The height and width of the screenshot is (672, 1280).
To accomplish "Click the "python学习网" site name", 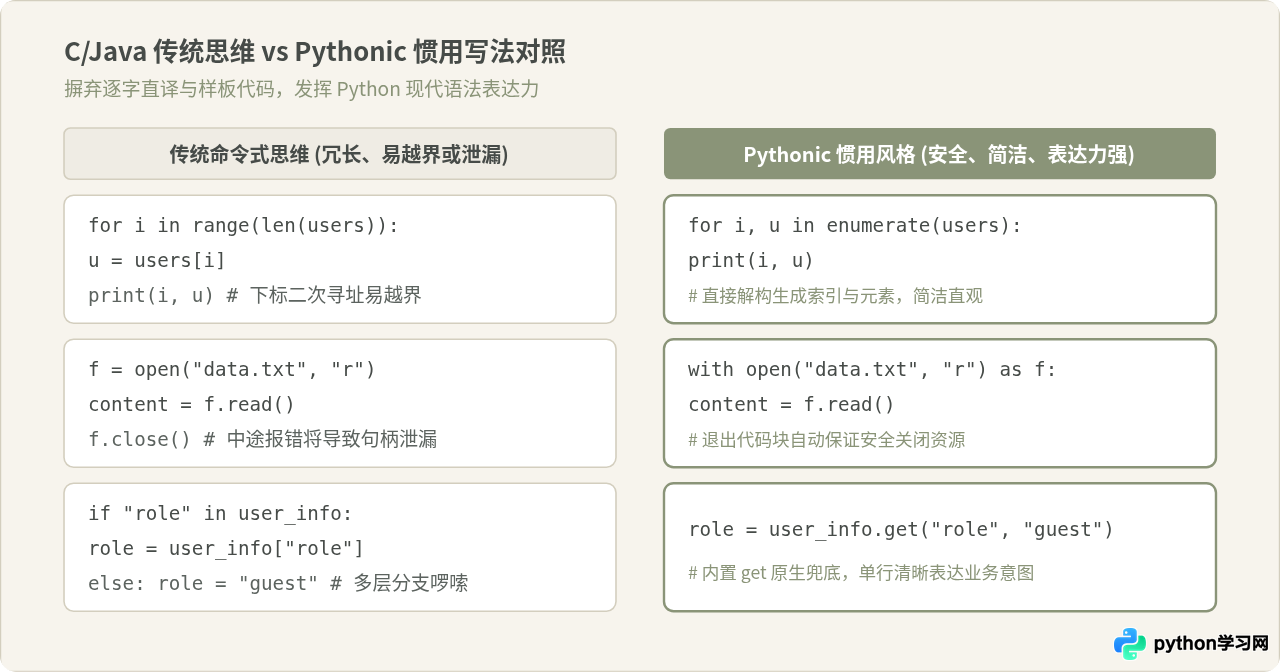I will click(1211, 644).
